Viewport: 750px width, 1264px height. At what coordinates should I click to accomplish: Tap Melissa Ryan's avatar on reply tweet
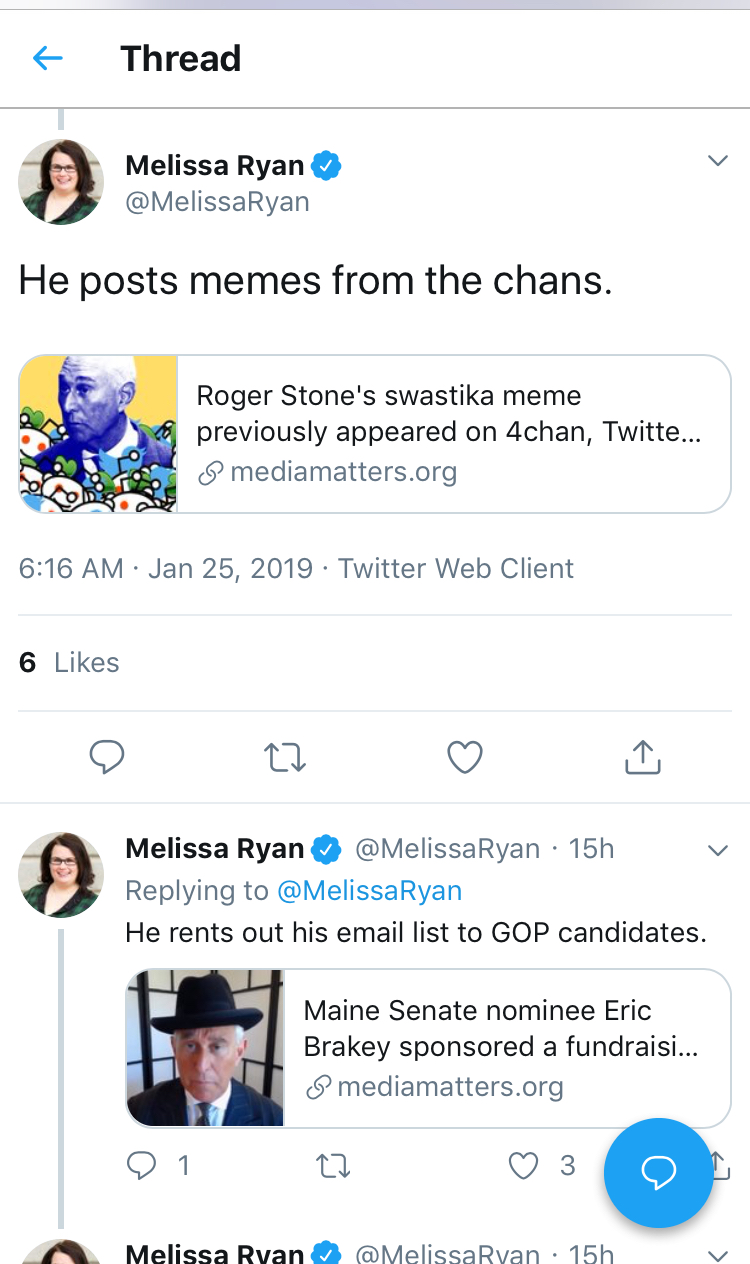(61, 874)
